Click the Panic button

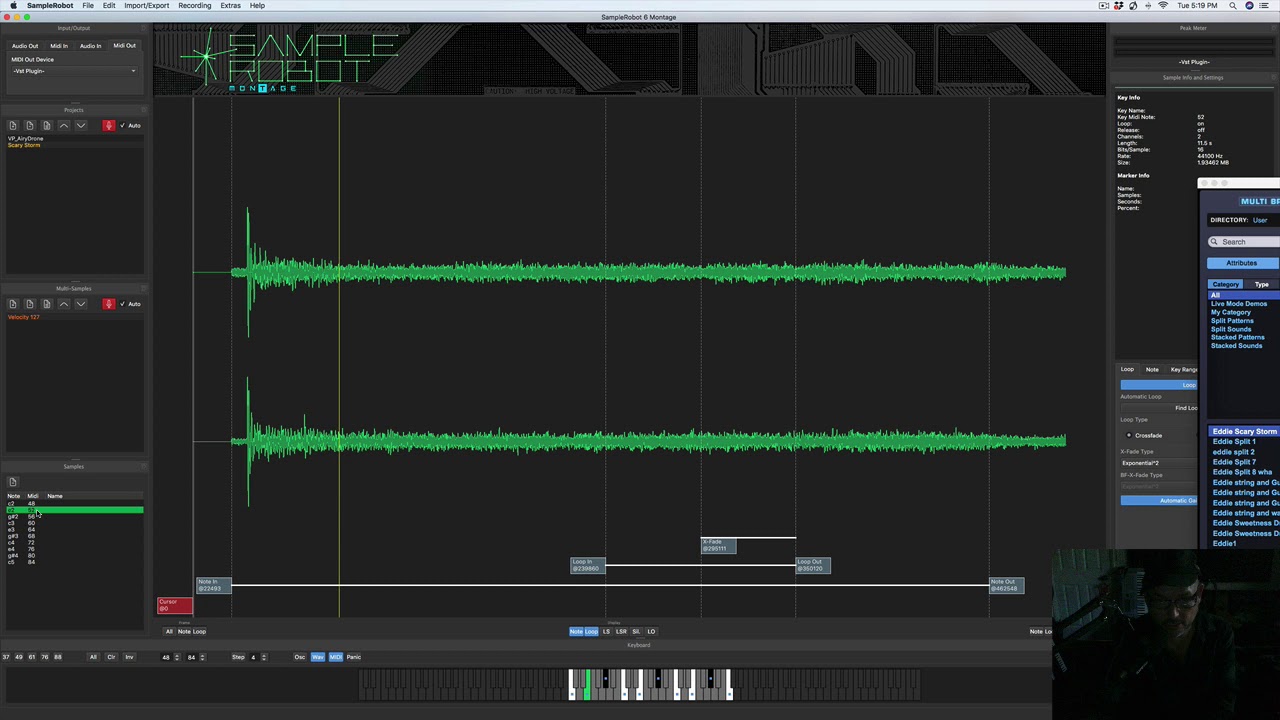[353, 657]
